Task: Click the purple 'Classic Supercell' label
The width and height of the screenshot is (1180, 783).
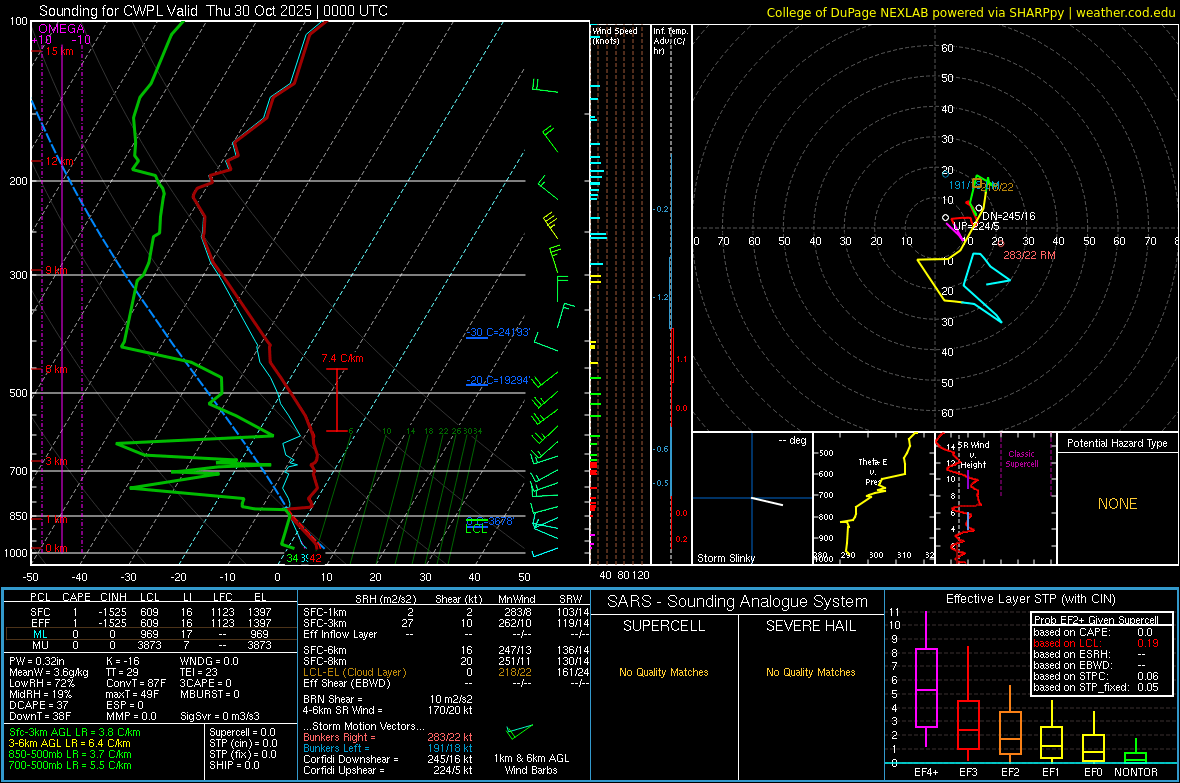Action: click(1021, 459)
